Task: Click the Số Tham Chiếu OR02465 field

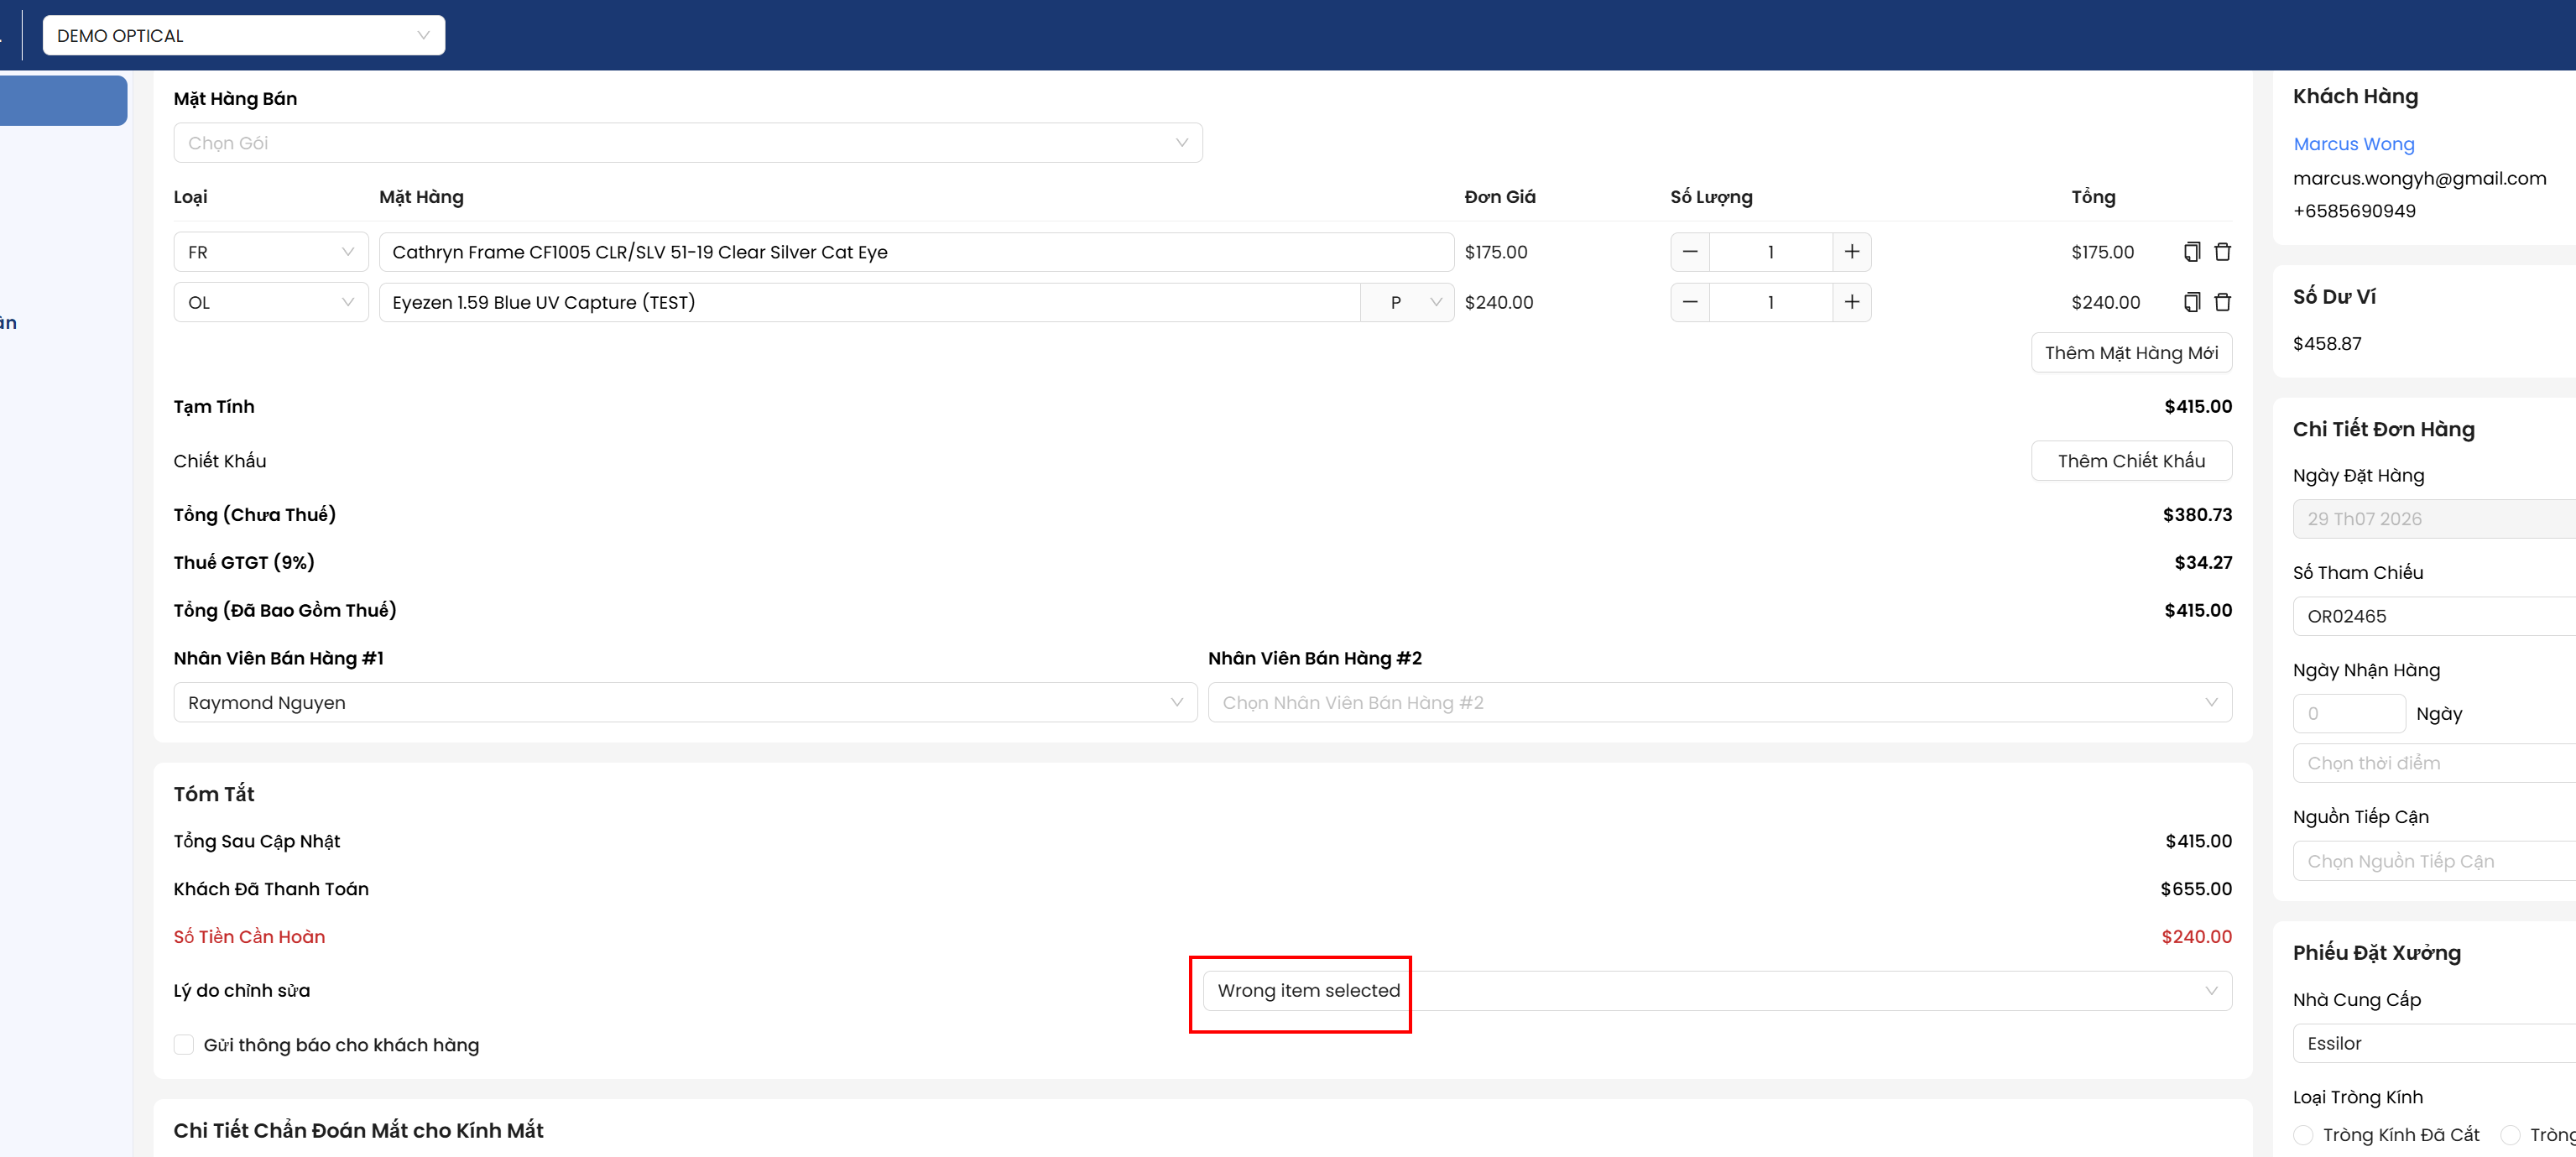Action: tap(2434, 616)
